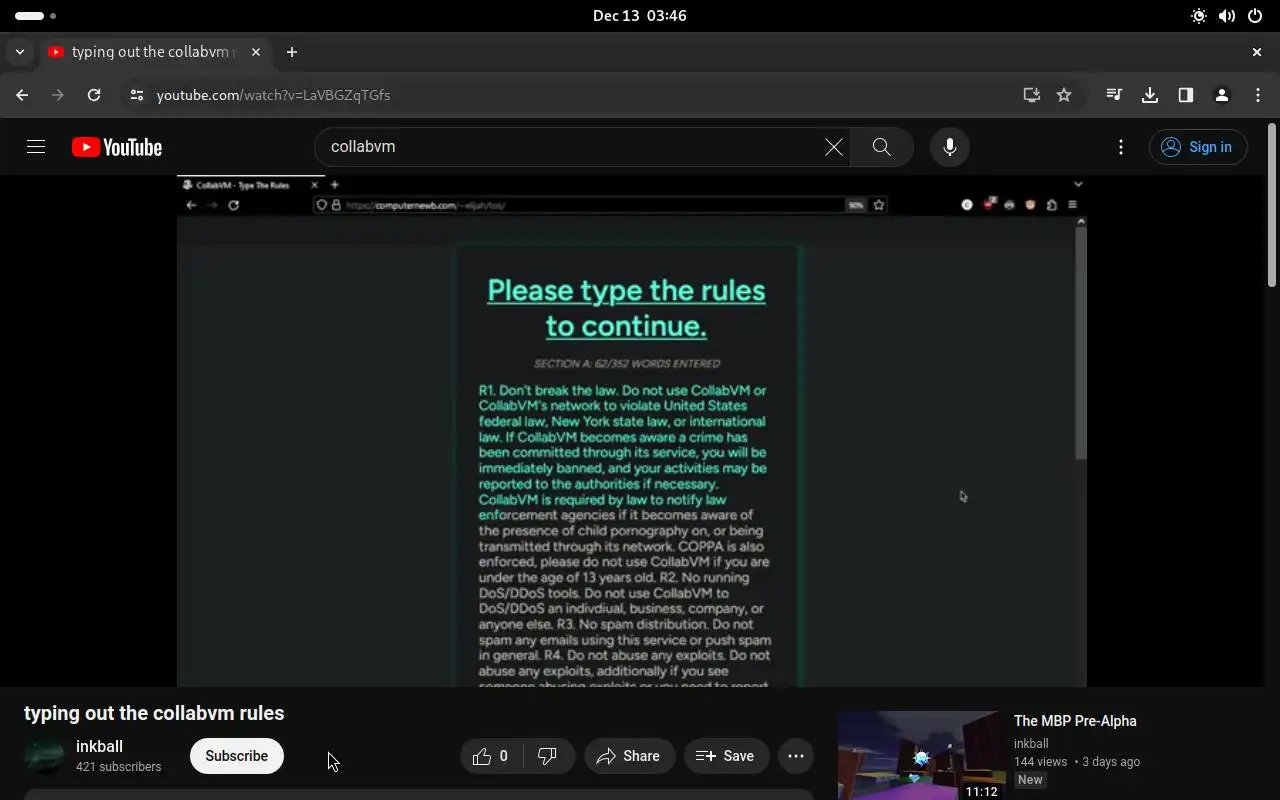
Task: Save the video to playlist
Action: click(x=726, y=756)
